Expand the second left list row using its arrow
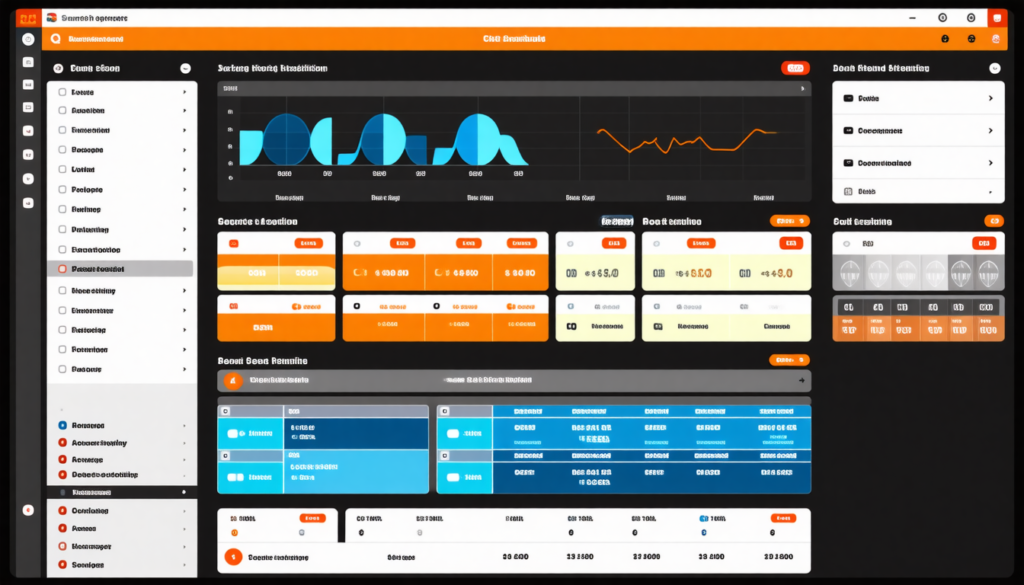This screenshot has height=585, width=1024. pyautogui.click(x=185, y=110)
